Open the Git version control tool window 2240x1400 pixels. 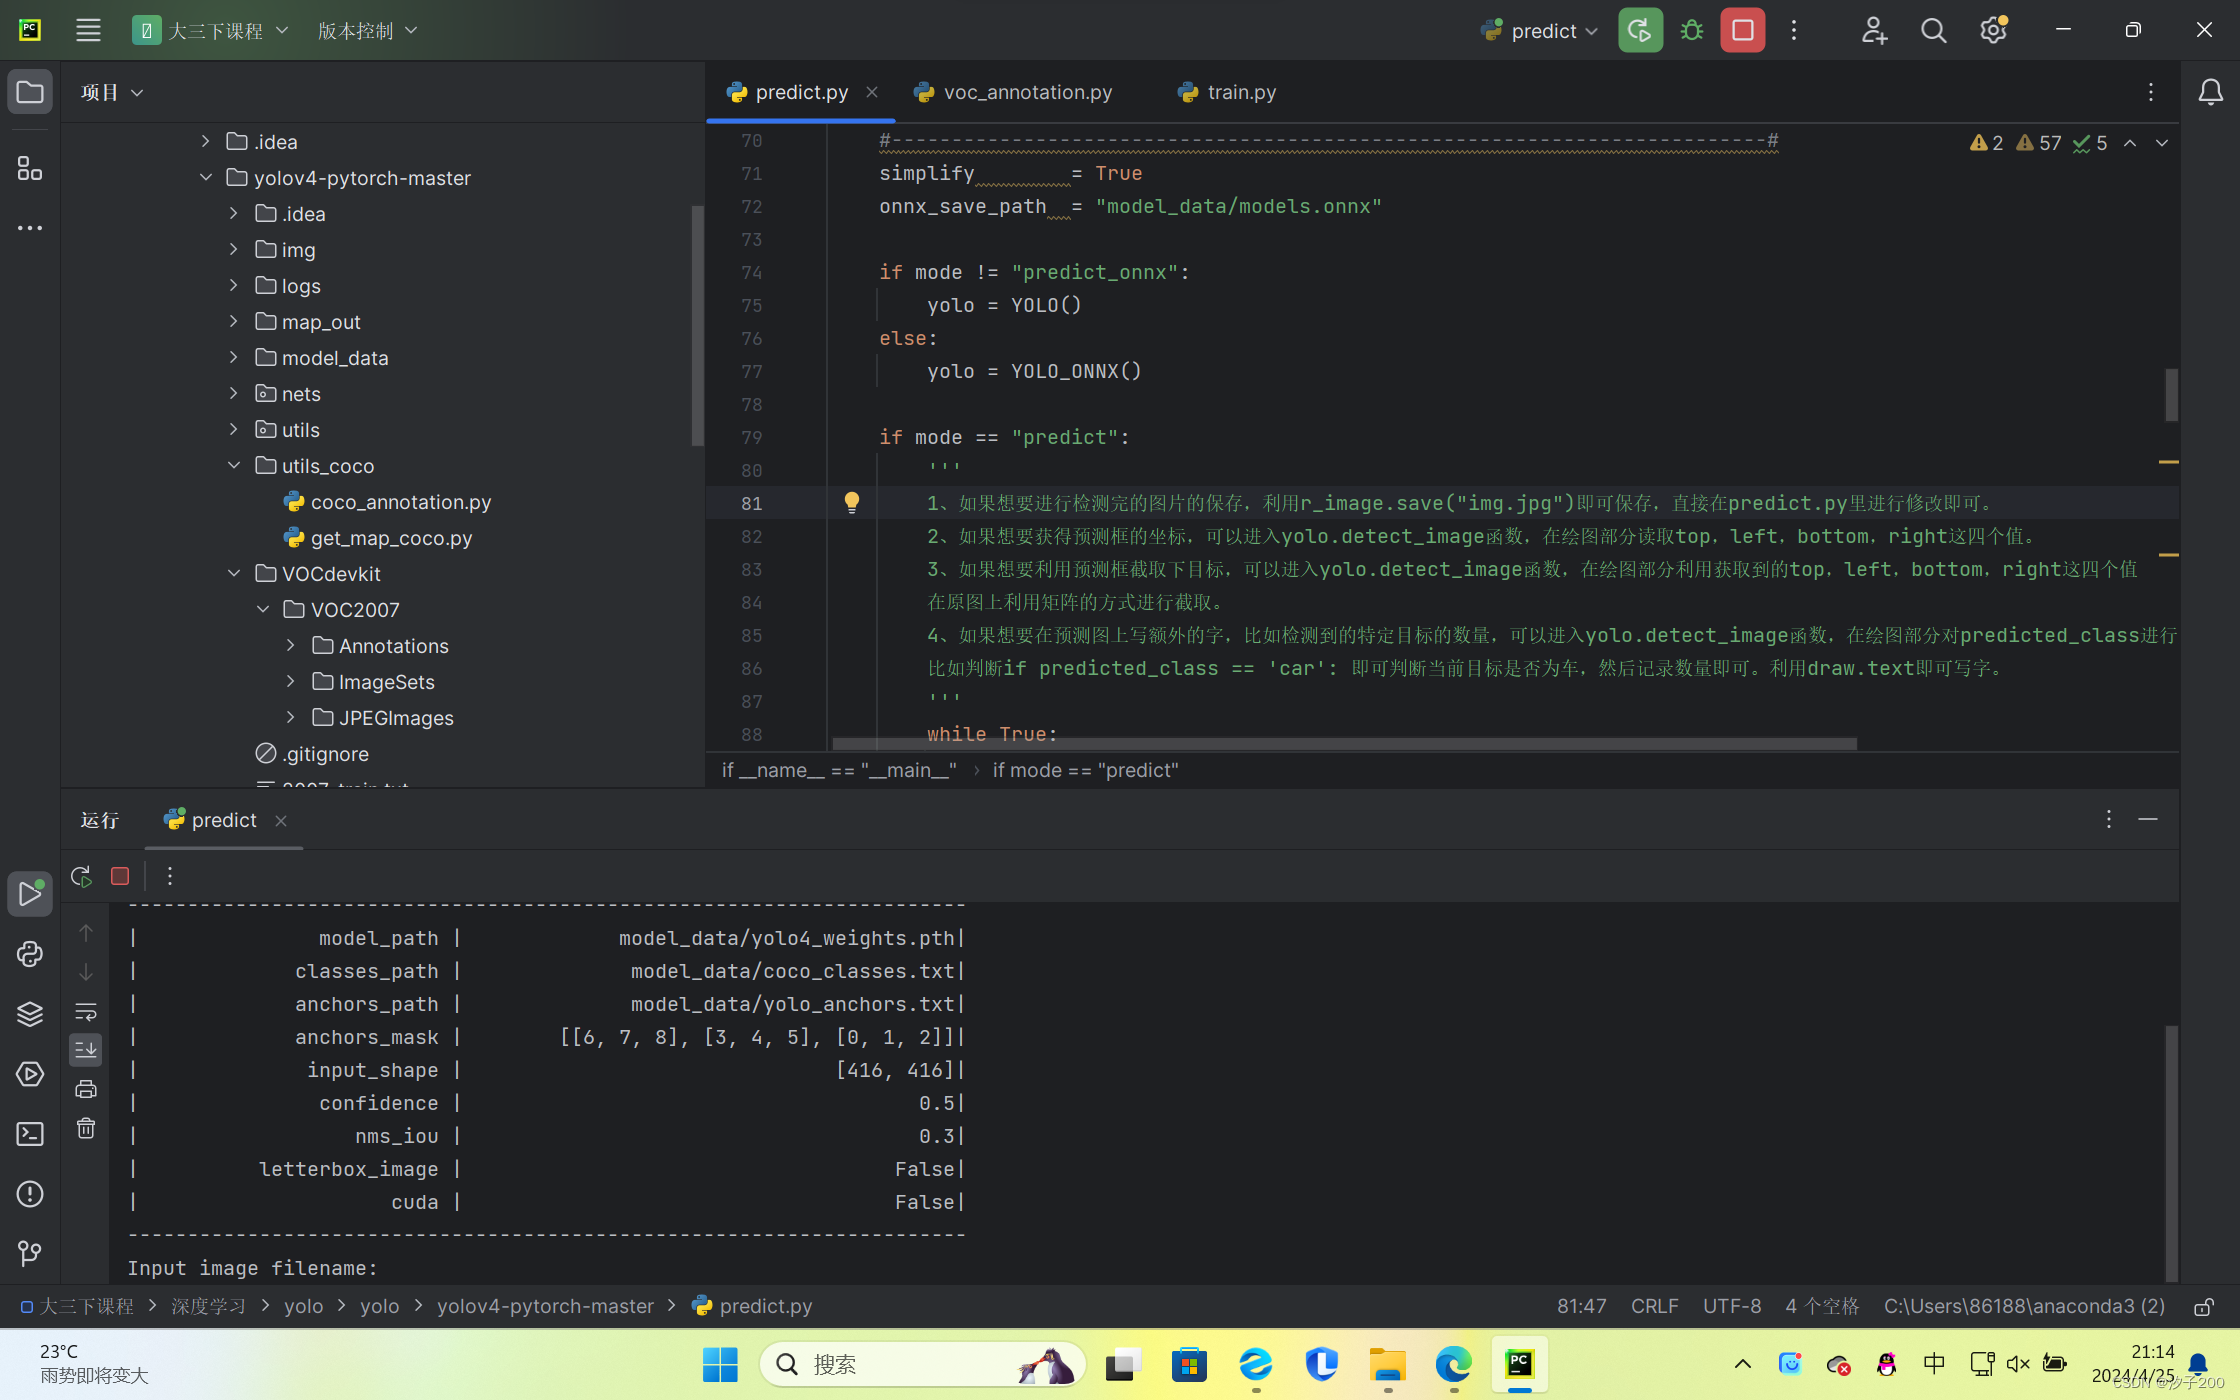[30, 1253]
